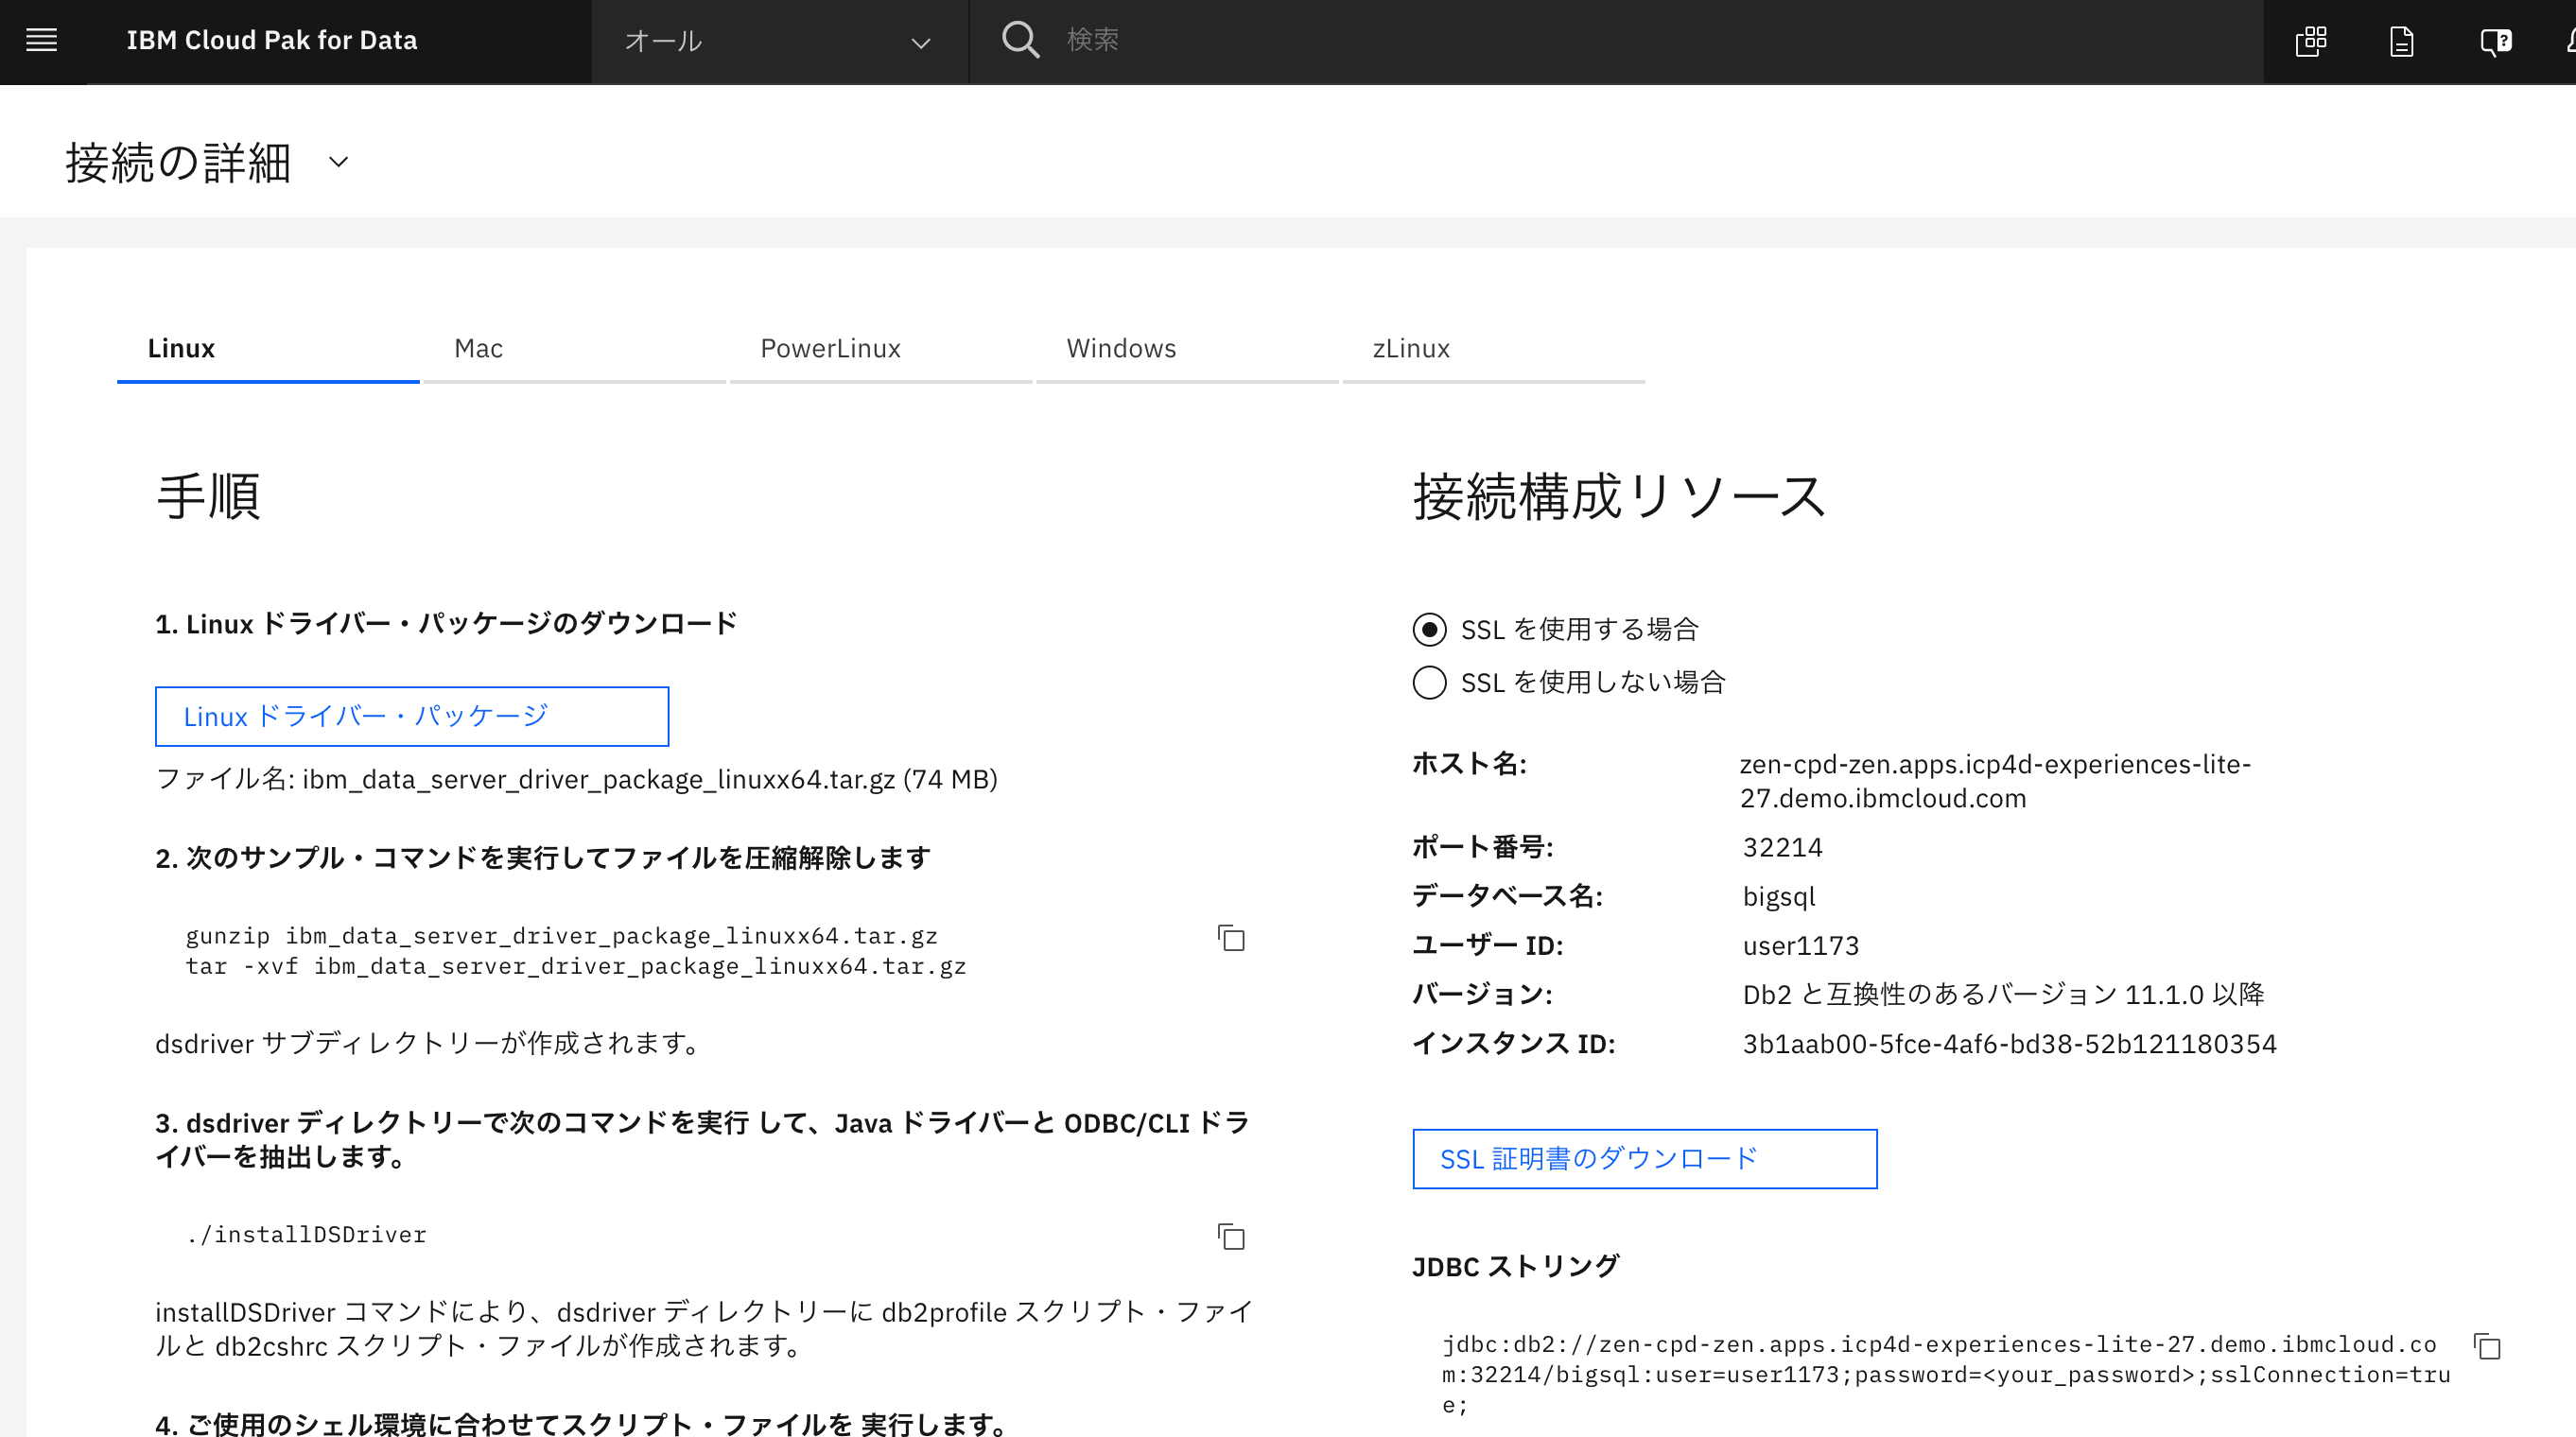The height and width of the screenshot is (1437, 2576).
Task: Click inside the 検索 search field
Action: tap(1200, 40)
